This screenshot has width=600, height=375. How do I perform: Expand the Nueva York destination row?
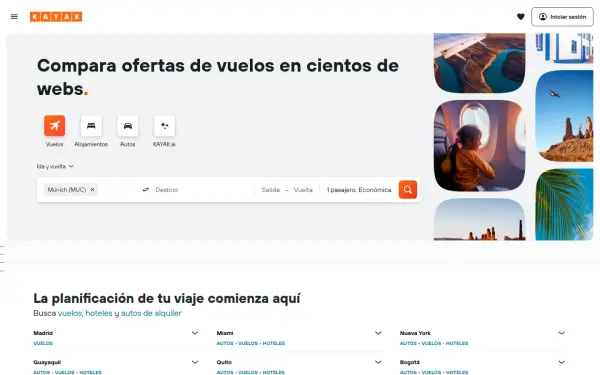click(561, 333)
